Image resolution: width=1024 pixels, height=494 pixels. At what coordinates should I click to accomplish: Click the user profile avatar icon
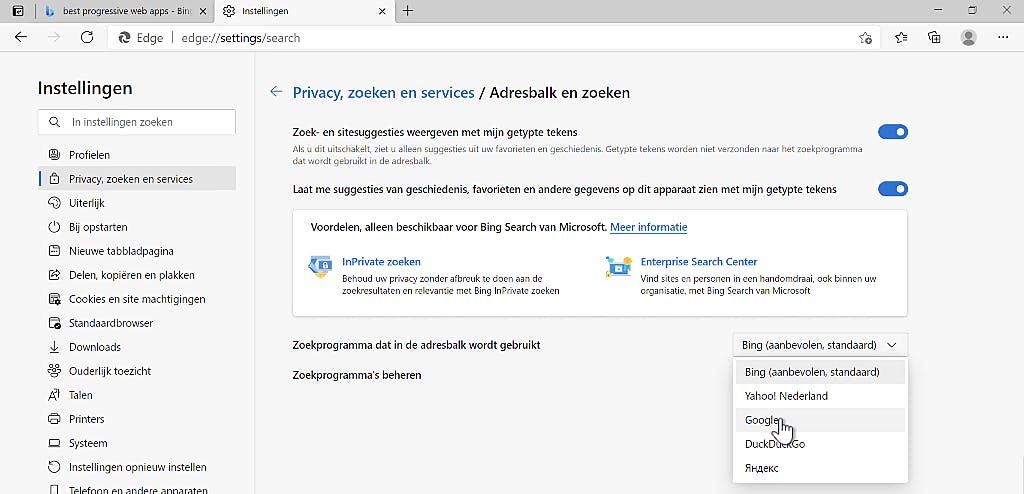[968, 37]
